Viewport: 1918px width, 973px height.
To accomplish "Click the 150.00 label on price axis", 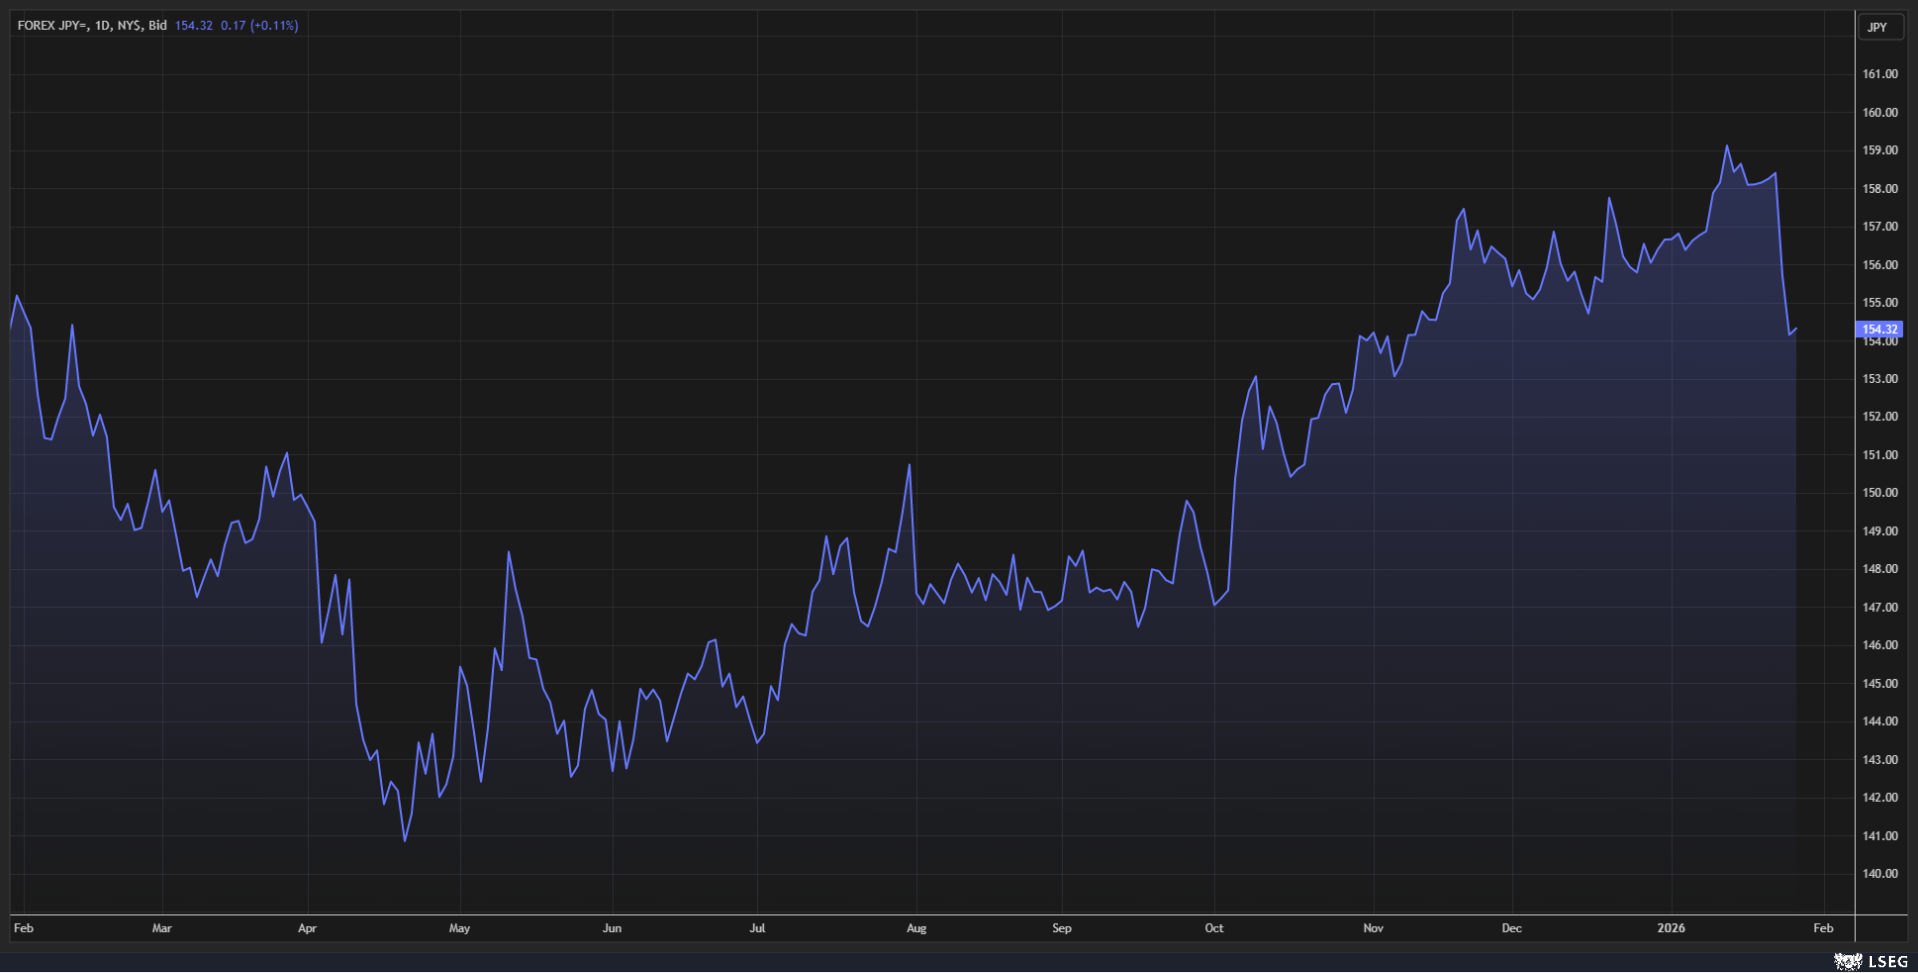I will (x=1879, y=493).
